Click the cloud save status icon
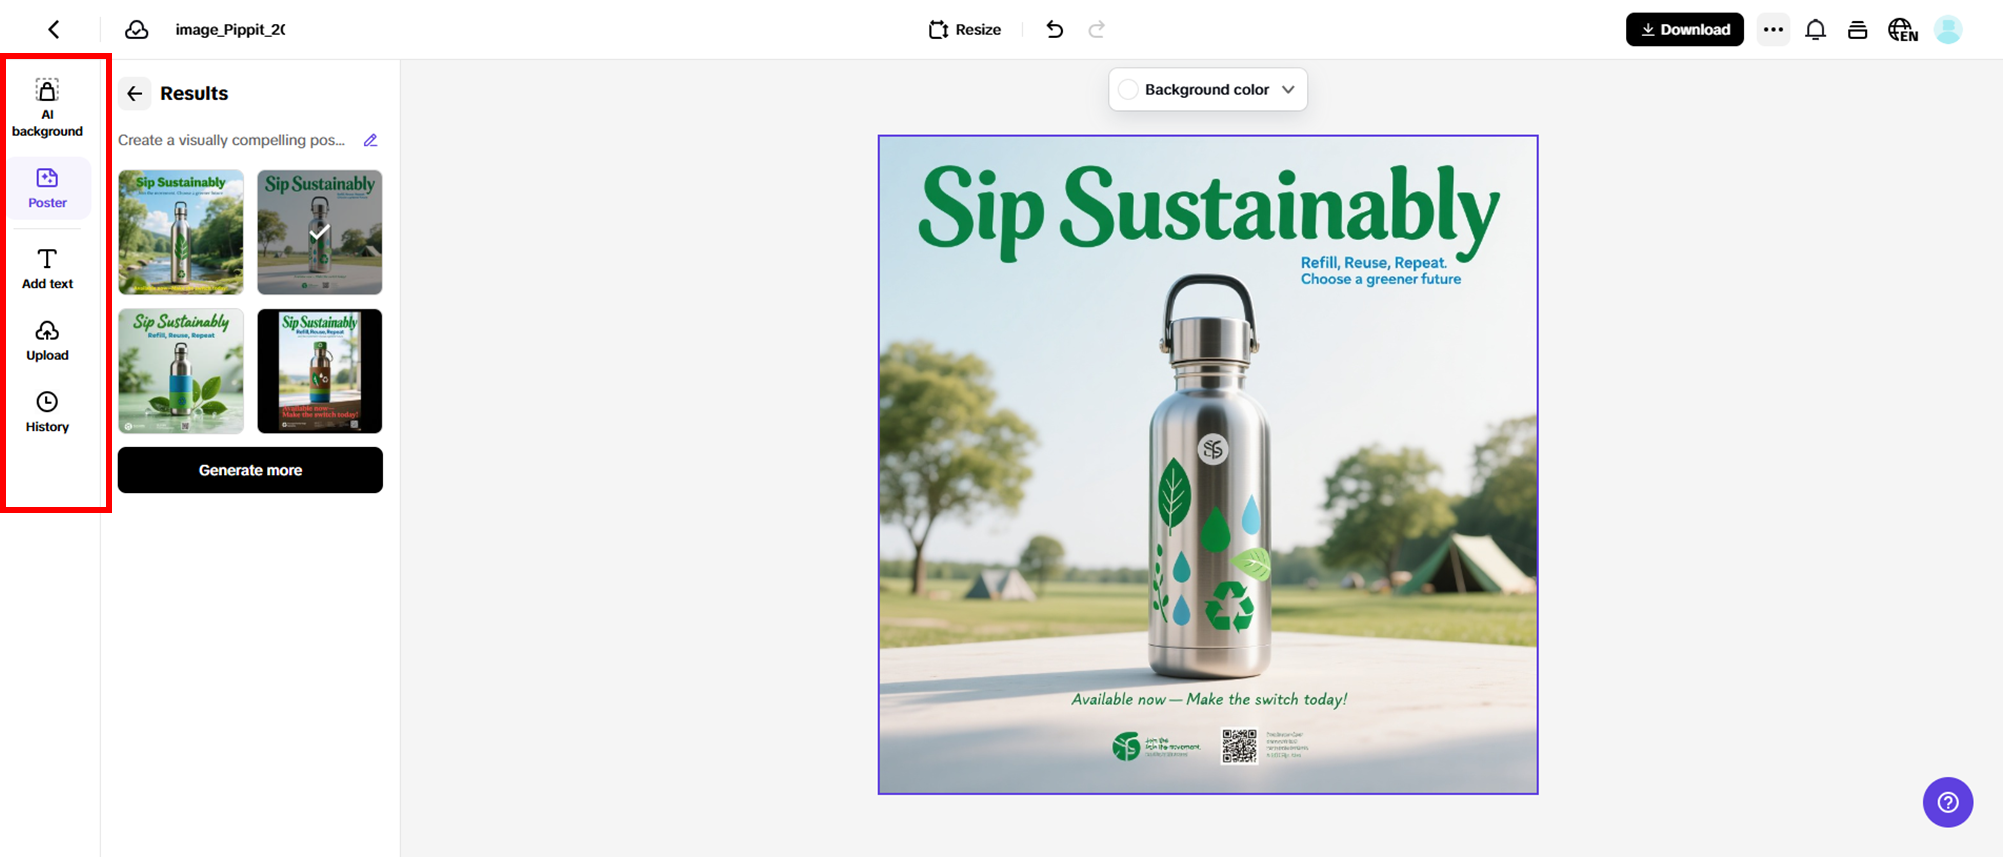Image resolution: width=2003 pixels, height=857 pixels. [137, 30]
